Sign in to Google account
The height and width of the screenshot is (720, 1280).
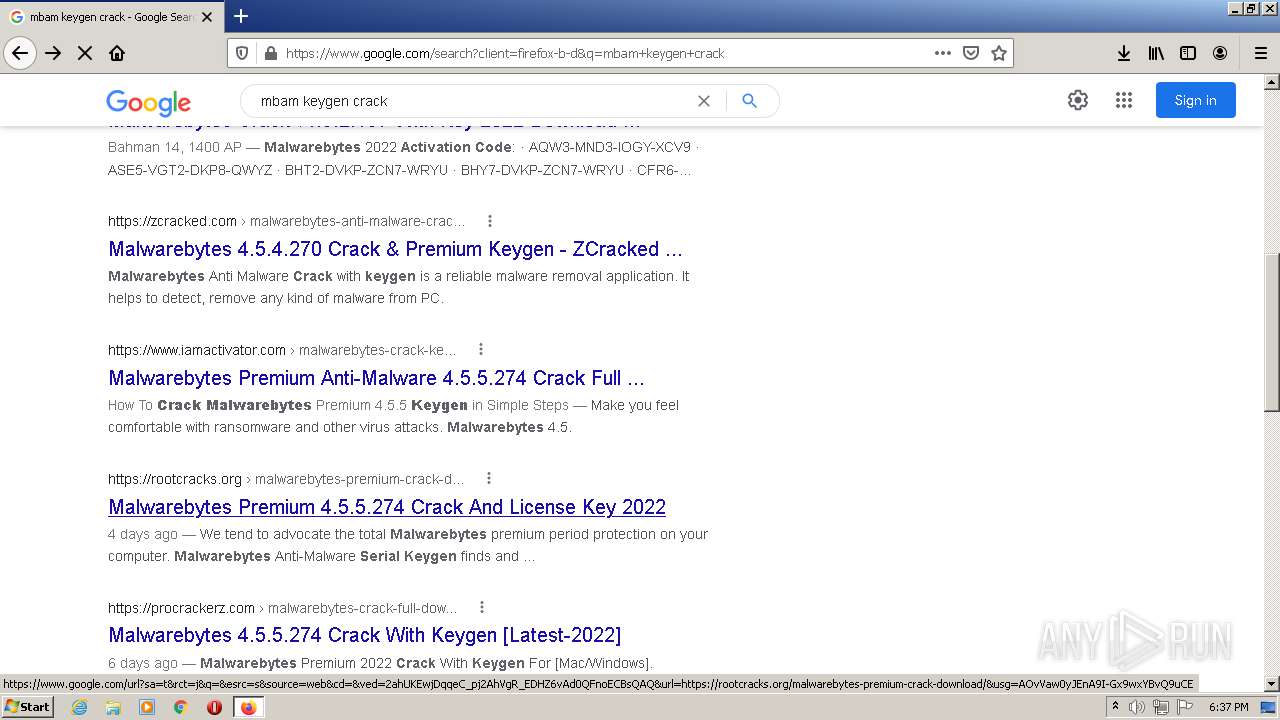coord(1195,100)
